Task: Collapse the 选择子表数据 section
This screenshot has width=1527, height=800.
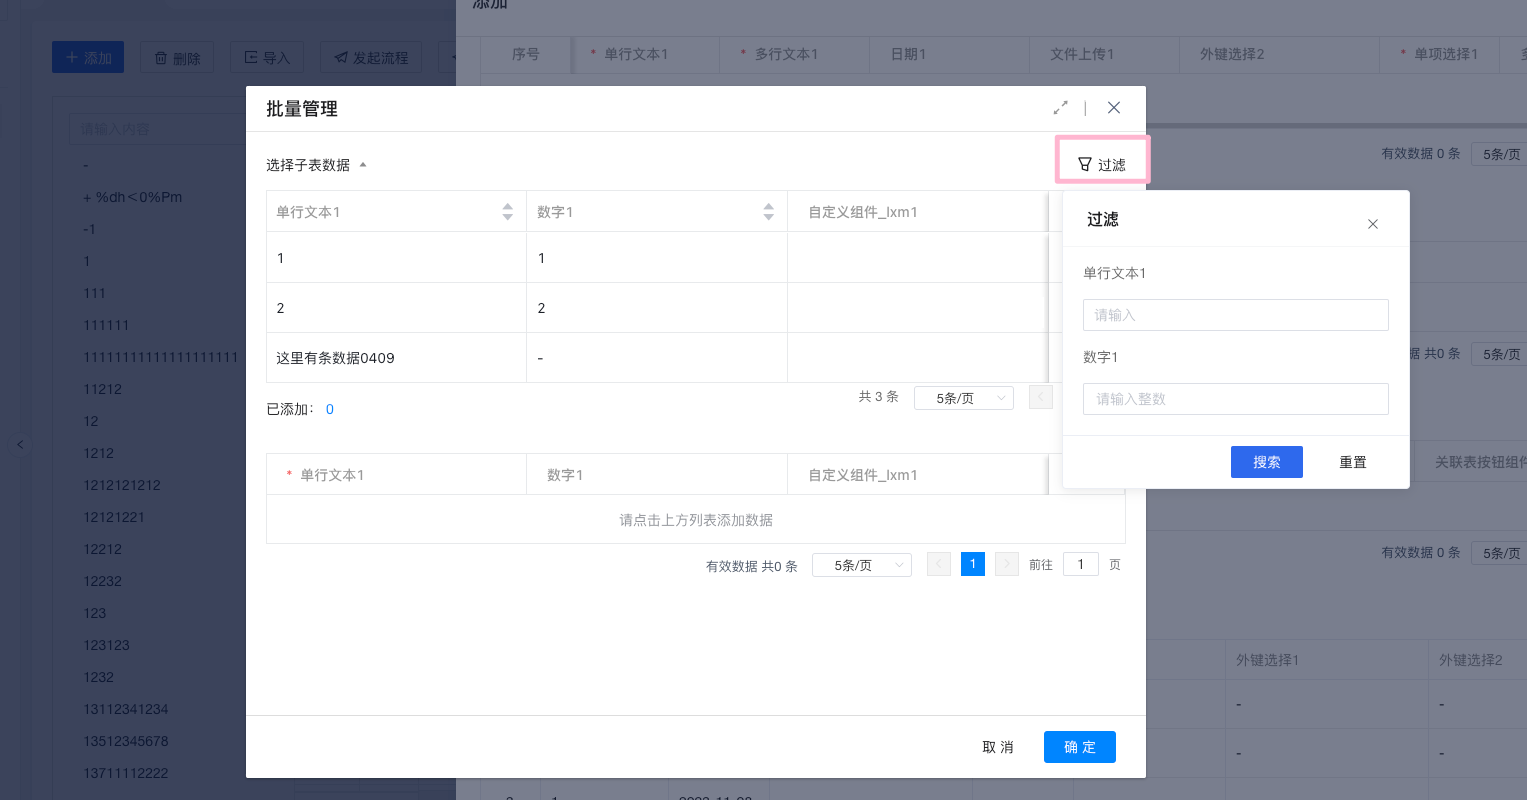Action: click(x=363, y=165)
